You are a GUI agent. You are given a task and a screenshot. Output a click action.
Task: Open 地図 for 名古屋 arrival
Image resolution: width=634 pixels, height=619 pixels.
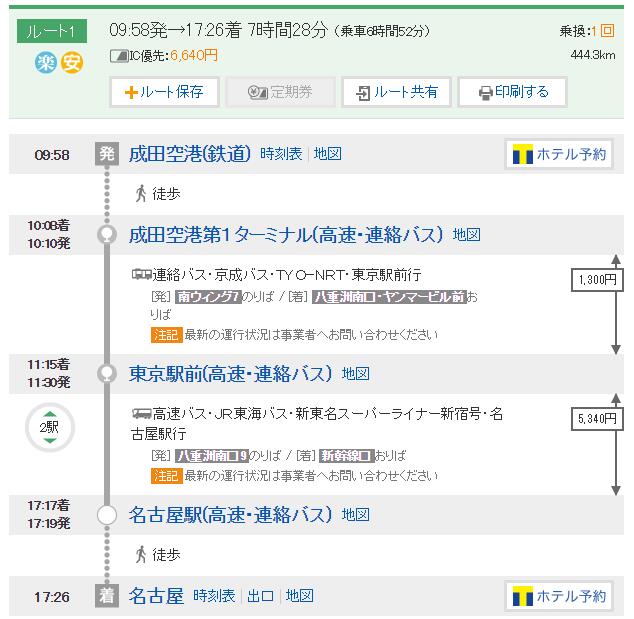click(300, 596)
